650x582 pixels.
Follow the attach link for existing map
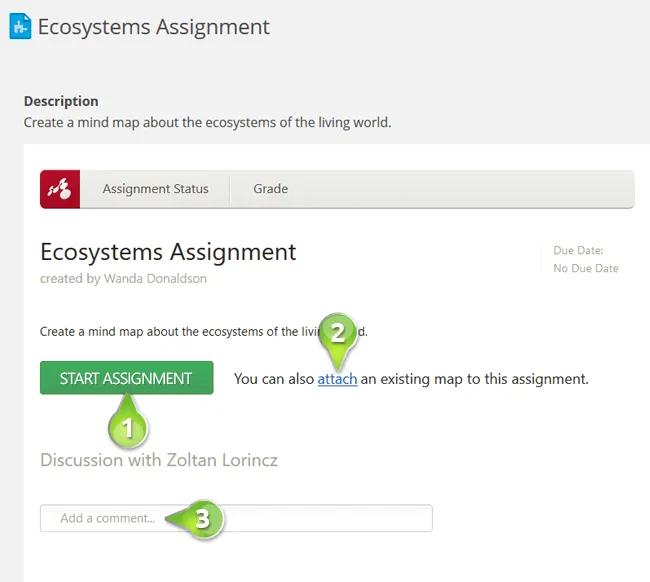[x=337, y=379]
